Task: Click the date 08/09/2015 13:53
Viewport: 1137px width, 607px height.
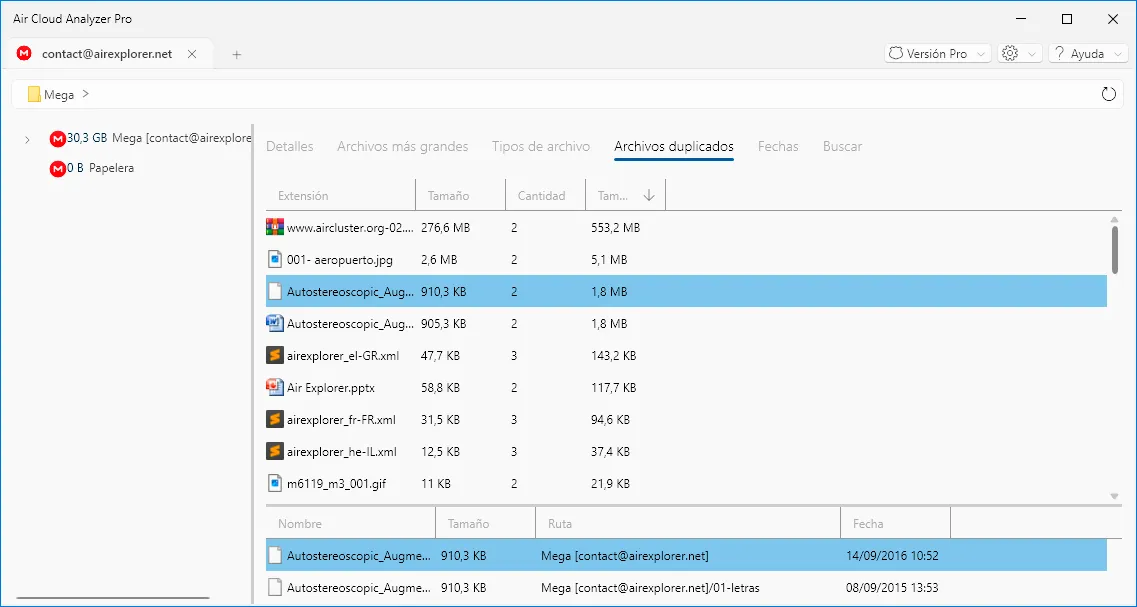Action: click(x=892, y=586)
